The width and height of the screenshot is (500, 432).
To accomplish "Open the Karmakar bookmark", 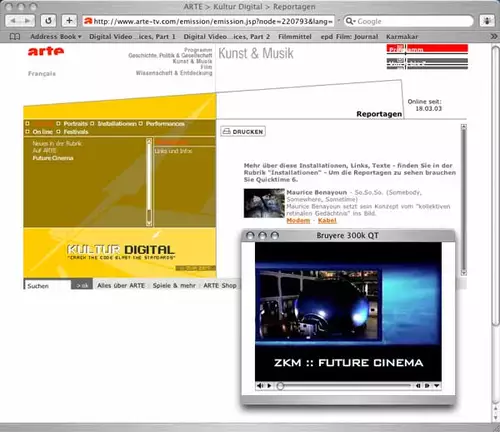I will [402, 36].
